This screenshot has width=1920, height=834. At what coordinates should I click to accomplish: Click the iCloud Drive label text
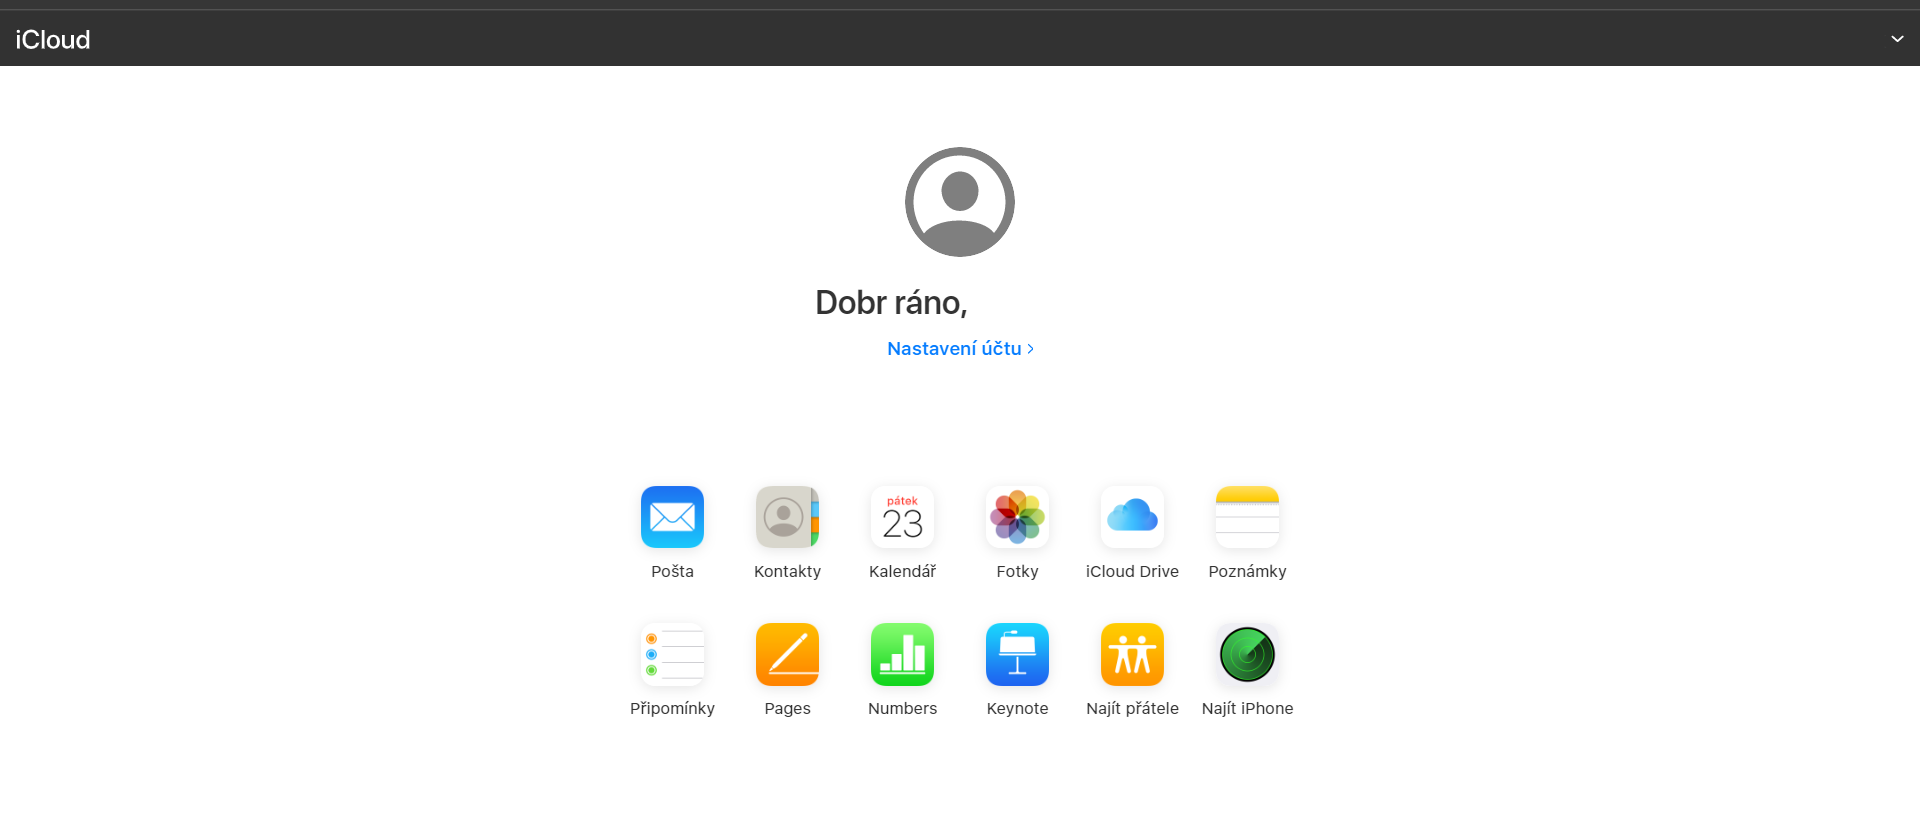tap(1132, 572)
